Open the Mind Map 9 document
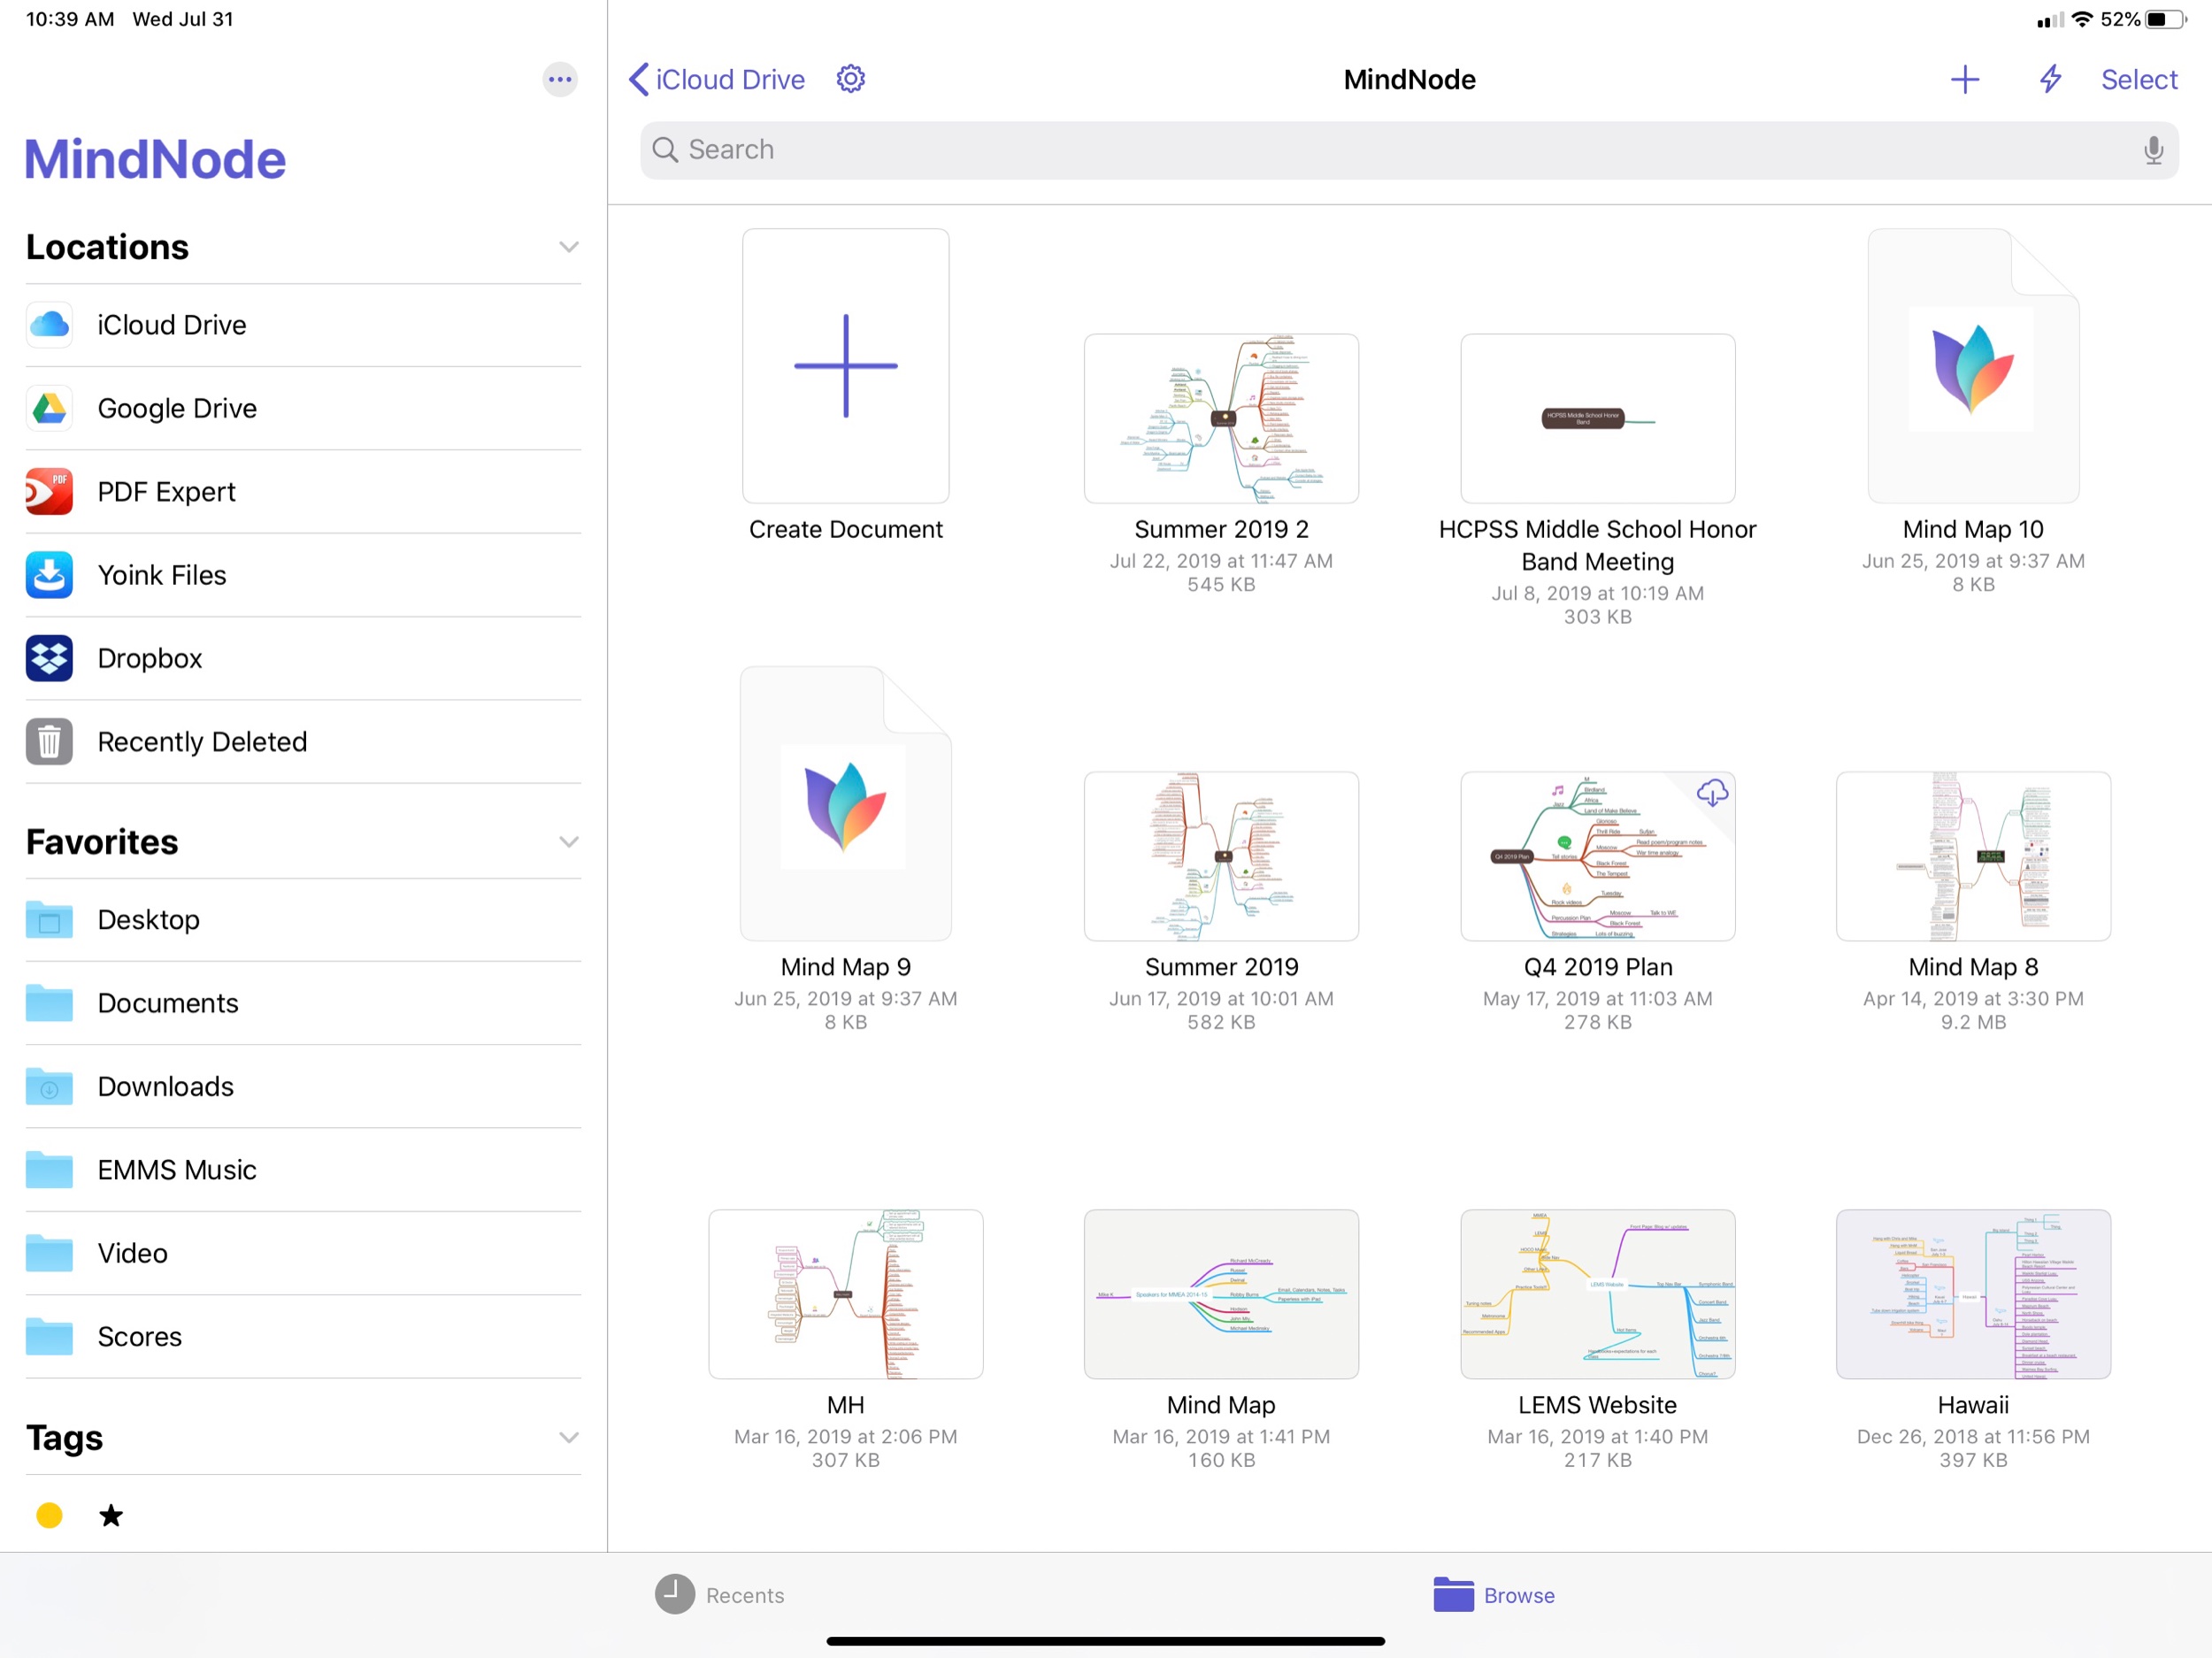Screen dimensions: 2212x1658 [x=846, y=804]
